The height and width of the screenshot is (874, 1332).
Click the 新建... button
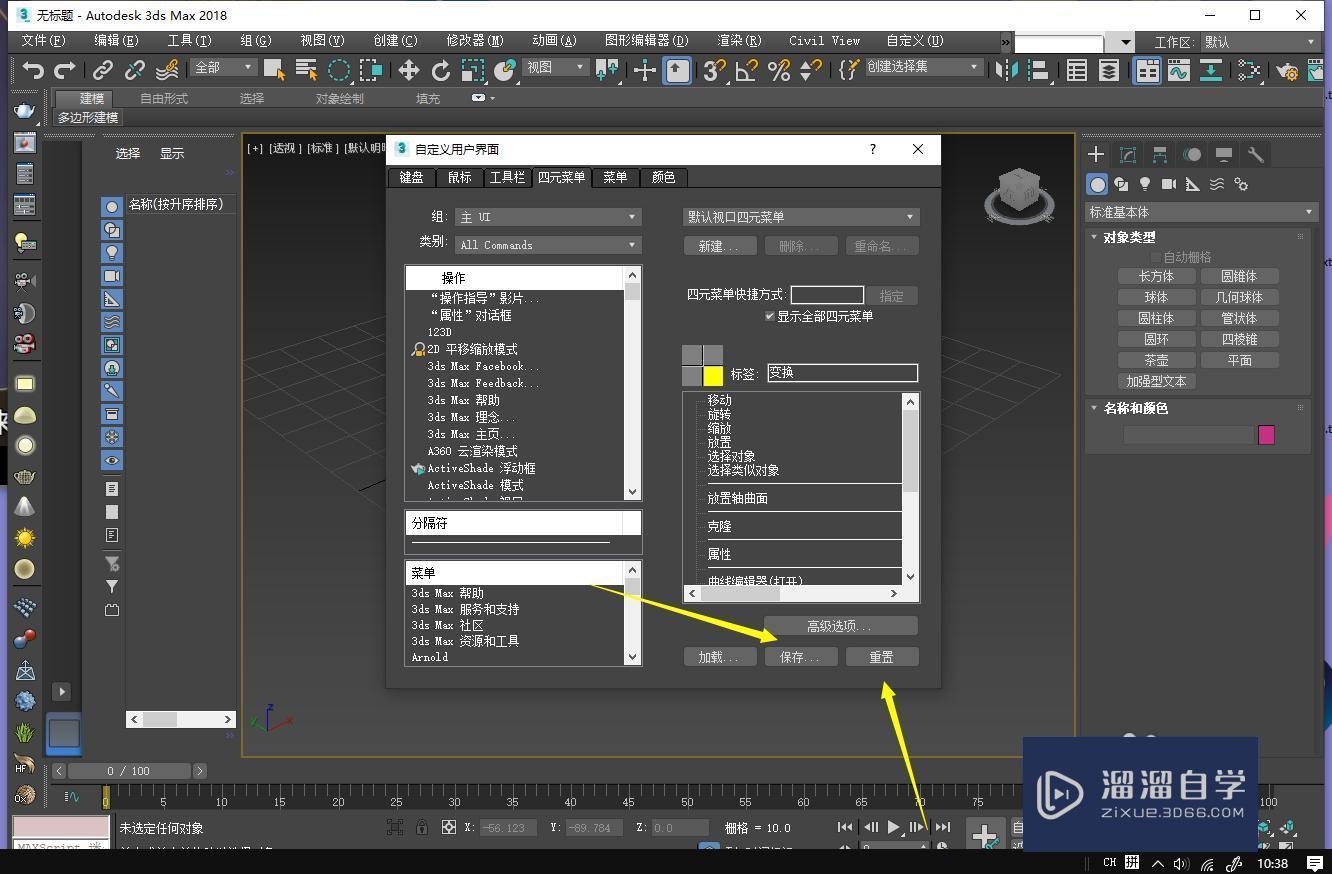coord(720,246)
